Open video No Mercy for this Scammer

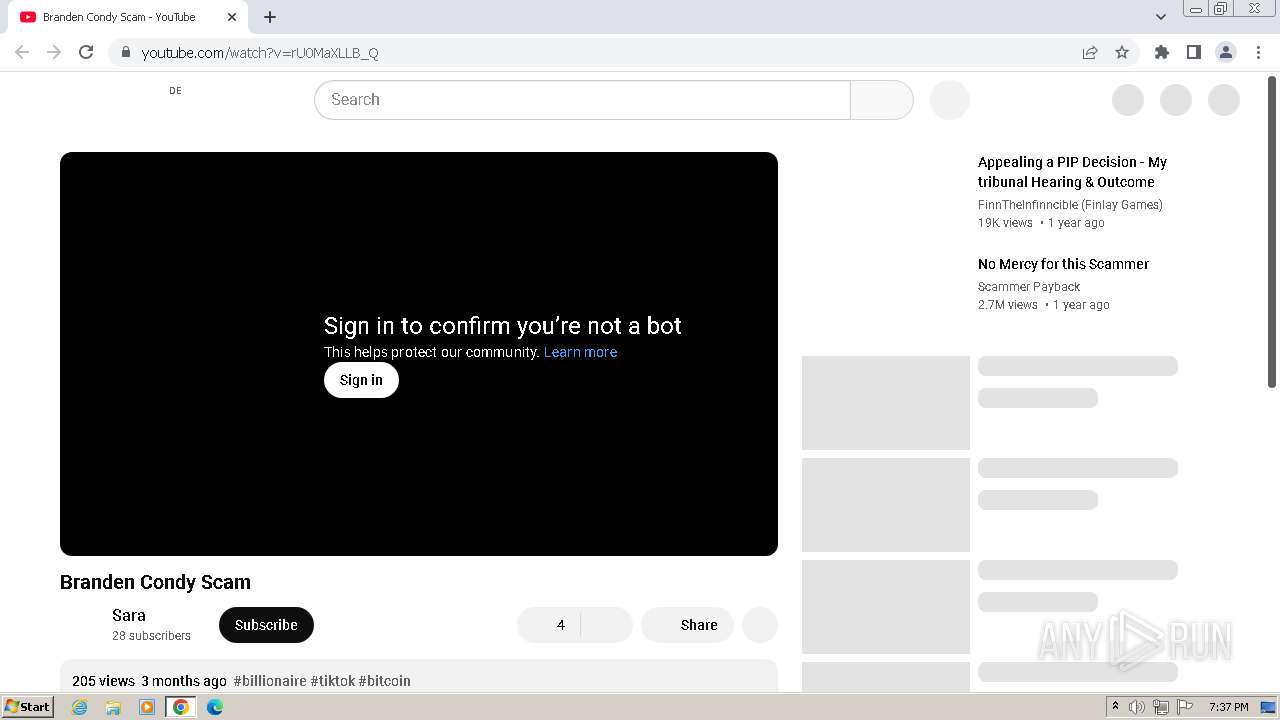(1063, 264)
